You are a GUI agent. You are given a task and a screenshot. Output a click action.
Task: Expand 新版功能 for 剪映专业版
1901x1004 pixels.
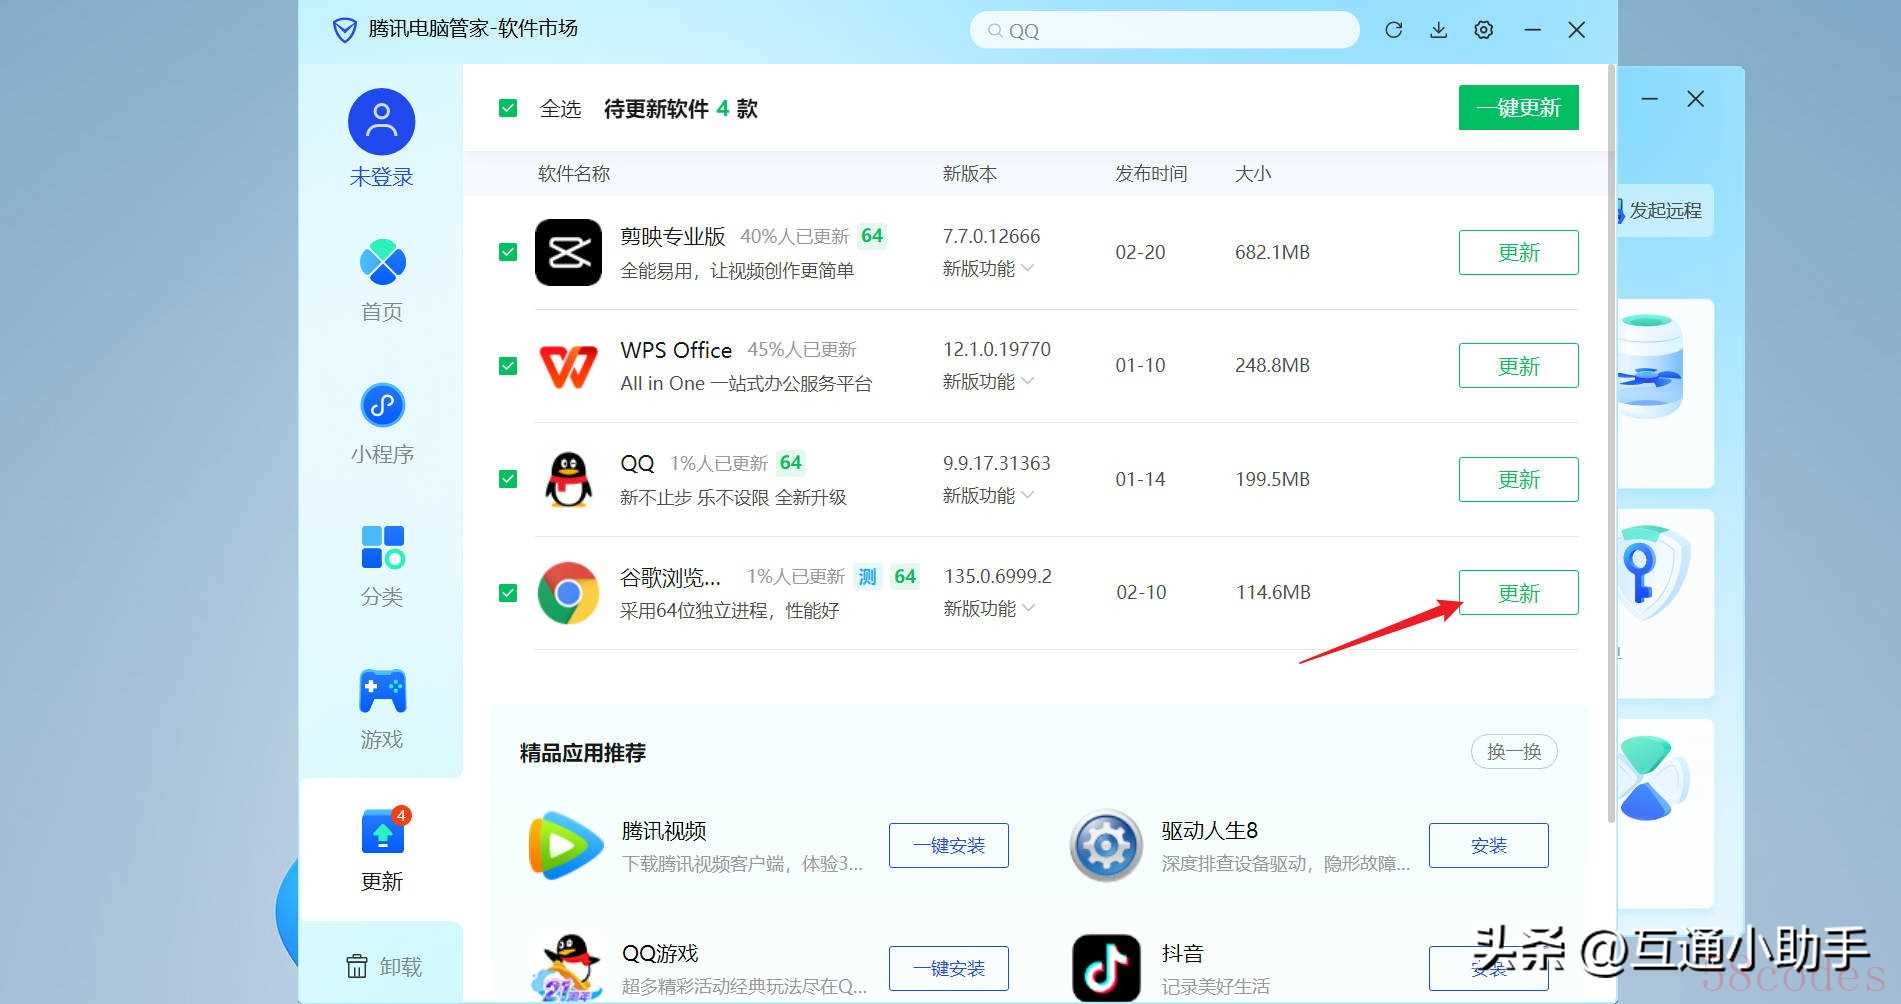coord(988,269)
